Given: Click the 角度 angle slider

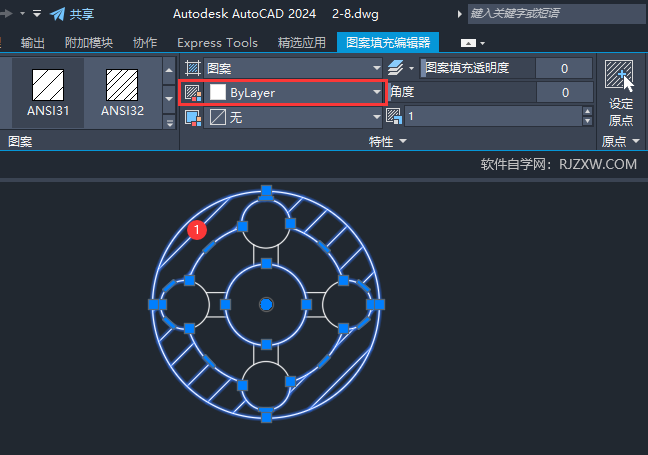Looking at the screenshot, I should coord(462,92).
